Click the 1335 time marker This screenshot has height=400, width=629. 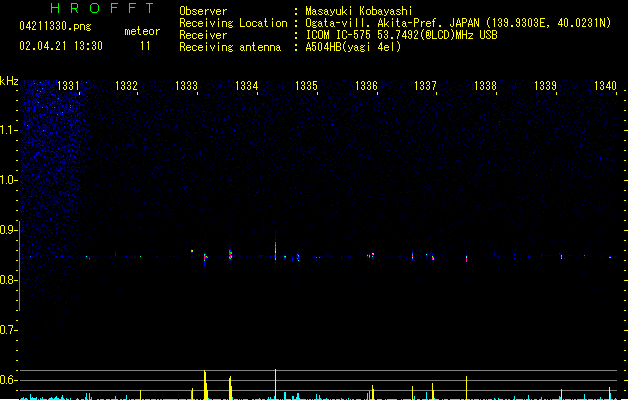point(306,86)
